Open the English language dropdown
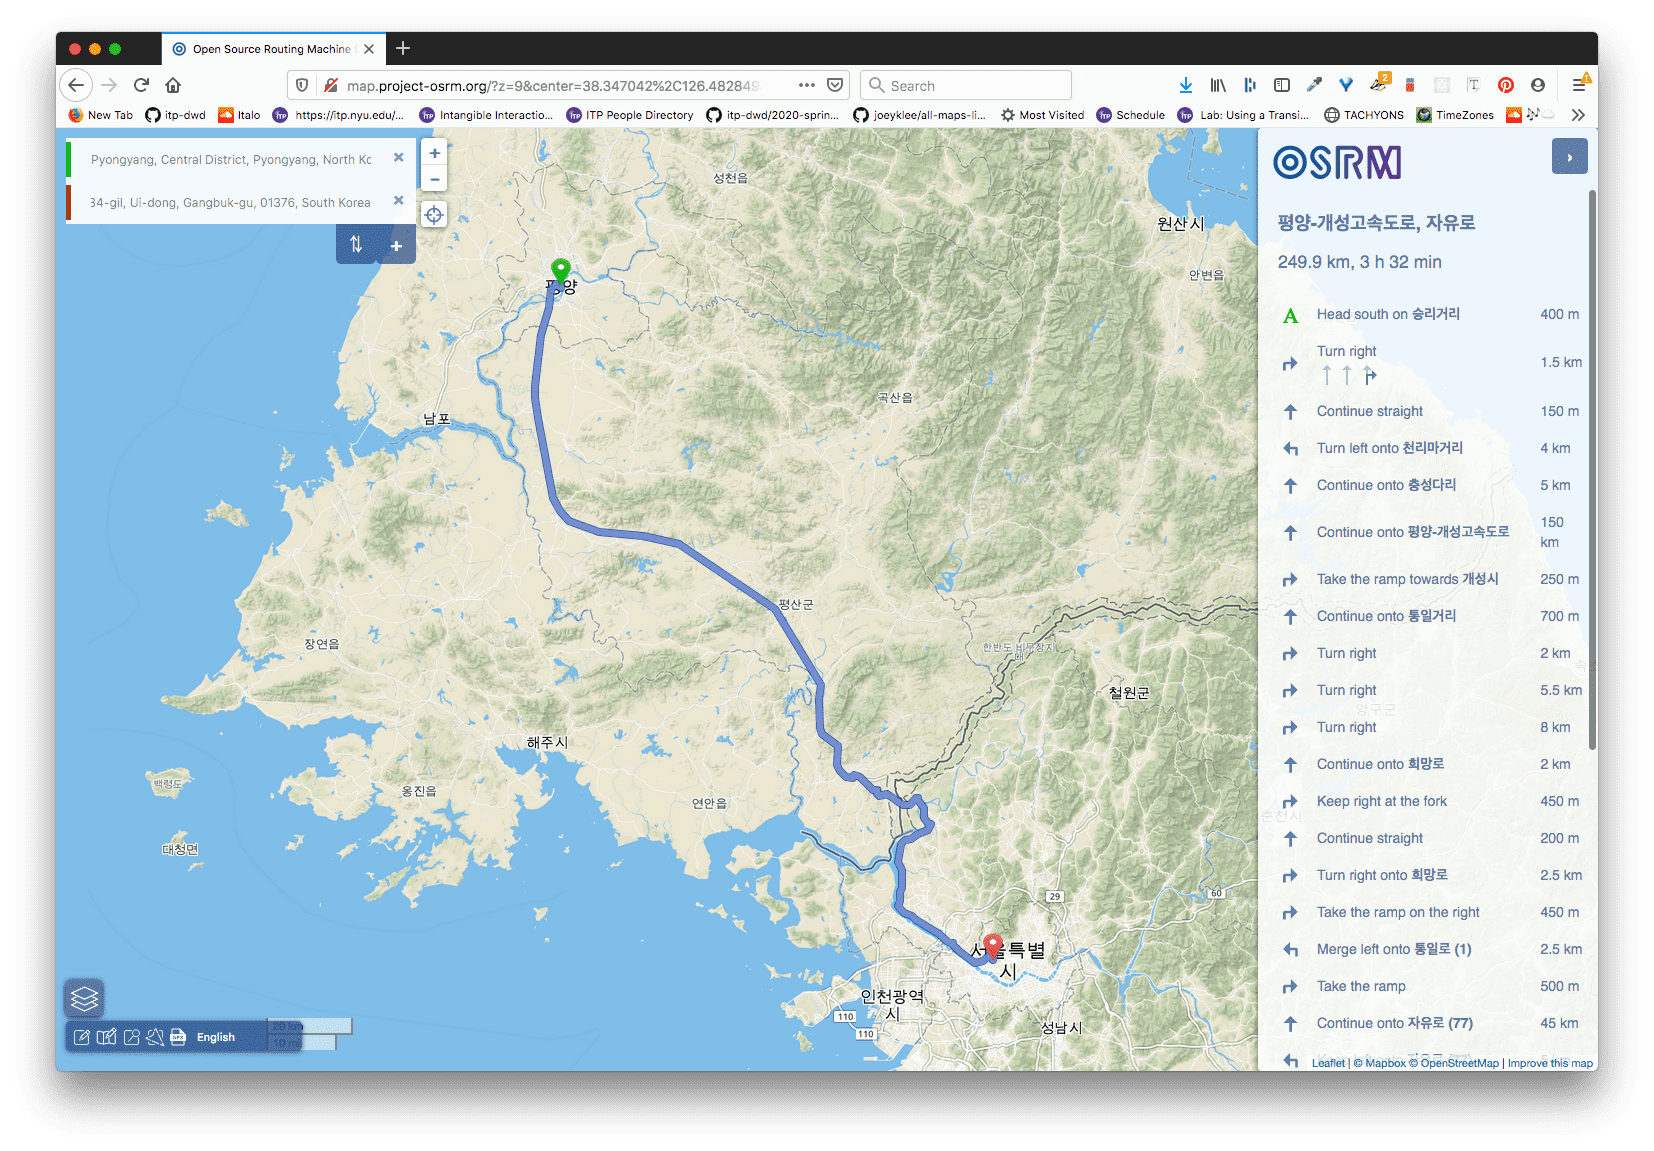The image size is (1654, 1151). (x=216, y=1037)
